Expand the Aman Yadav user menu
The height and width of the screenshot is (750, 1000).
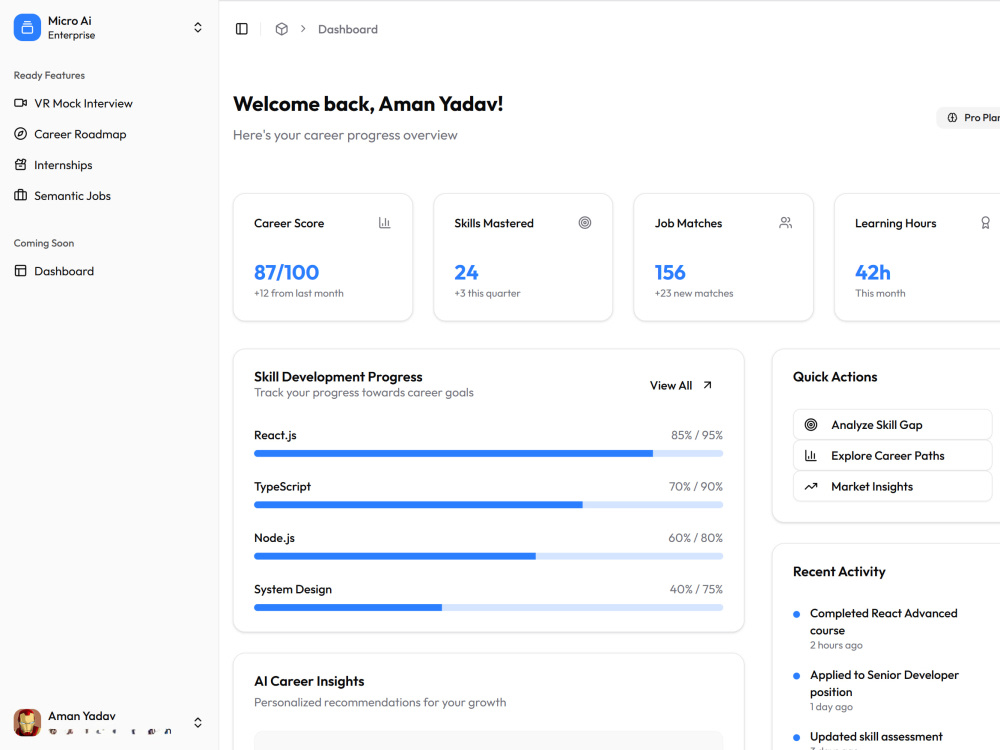pyautogui.click(x=198, y=722)
